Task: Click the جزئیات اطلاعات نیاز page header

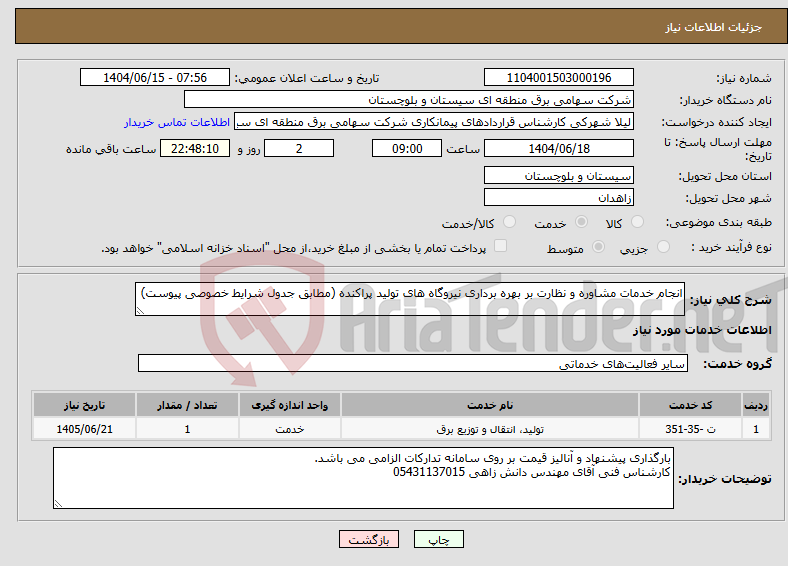Action: coord(713,27)
